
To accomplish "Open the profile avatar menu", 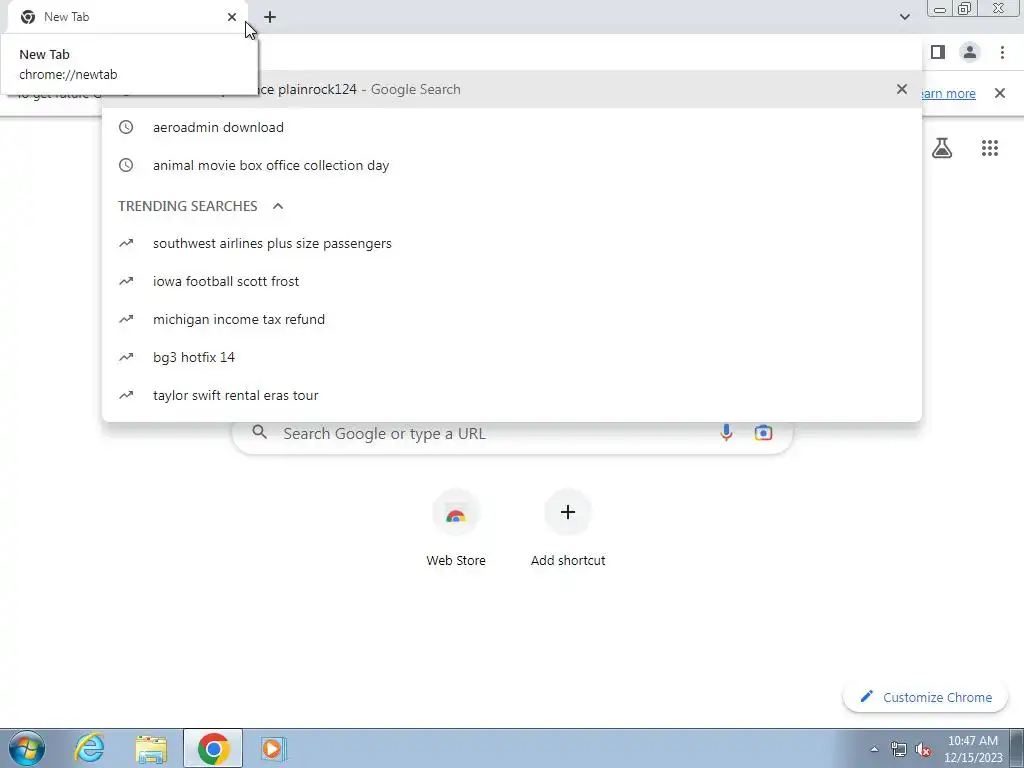I will pos(970,52).
